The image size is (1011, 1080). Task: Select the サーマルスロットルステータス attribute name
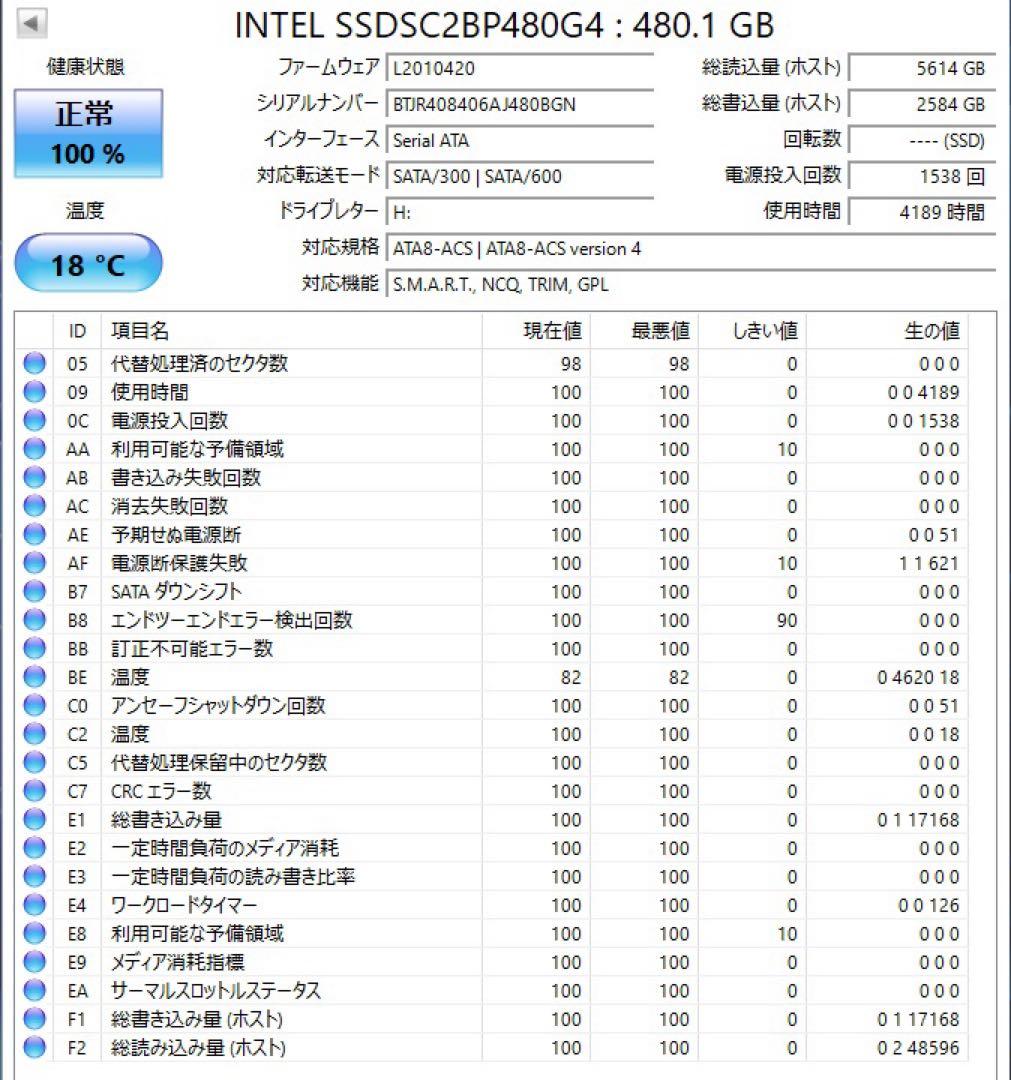[216, 990]
